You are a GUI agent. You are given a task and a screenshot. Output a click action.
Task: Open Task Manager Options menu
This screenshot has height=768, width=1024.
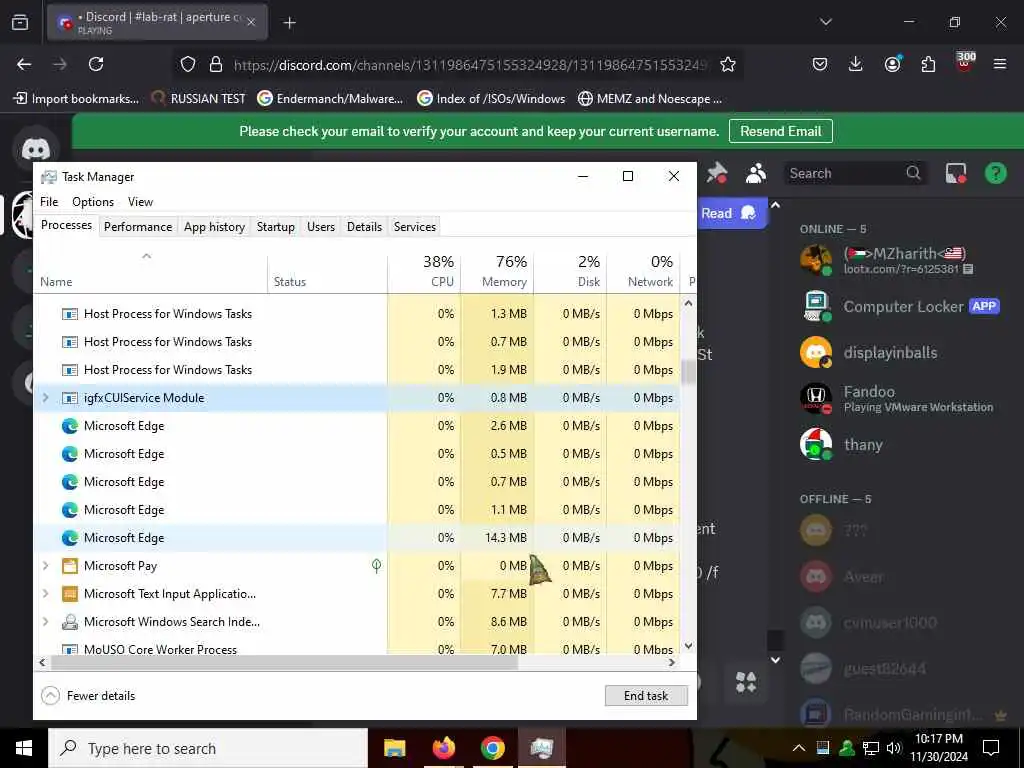[93, 202]
